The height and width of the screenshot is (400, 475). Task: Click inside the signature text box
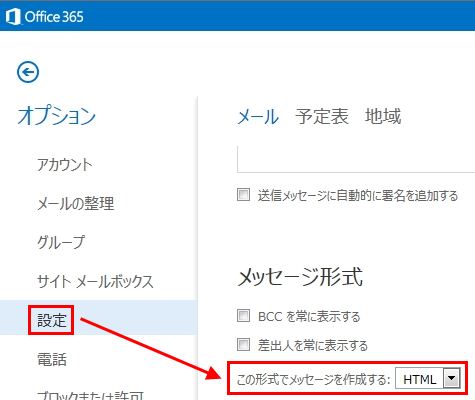pyautogui.click(x=356, y=159)
